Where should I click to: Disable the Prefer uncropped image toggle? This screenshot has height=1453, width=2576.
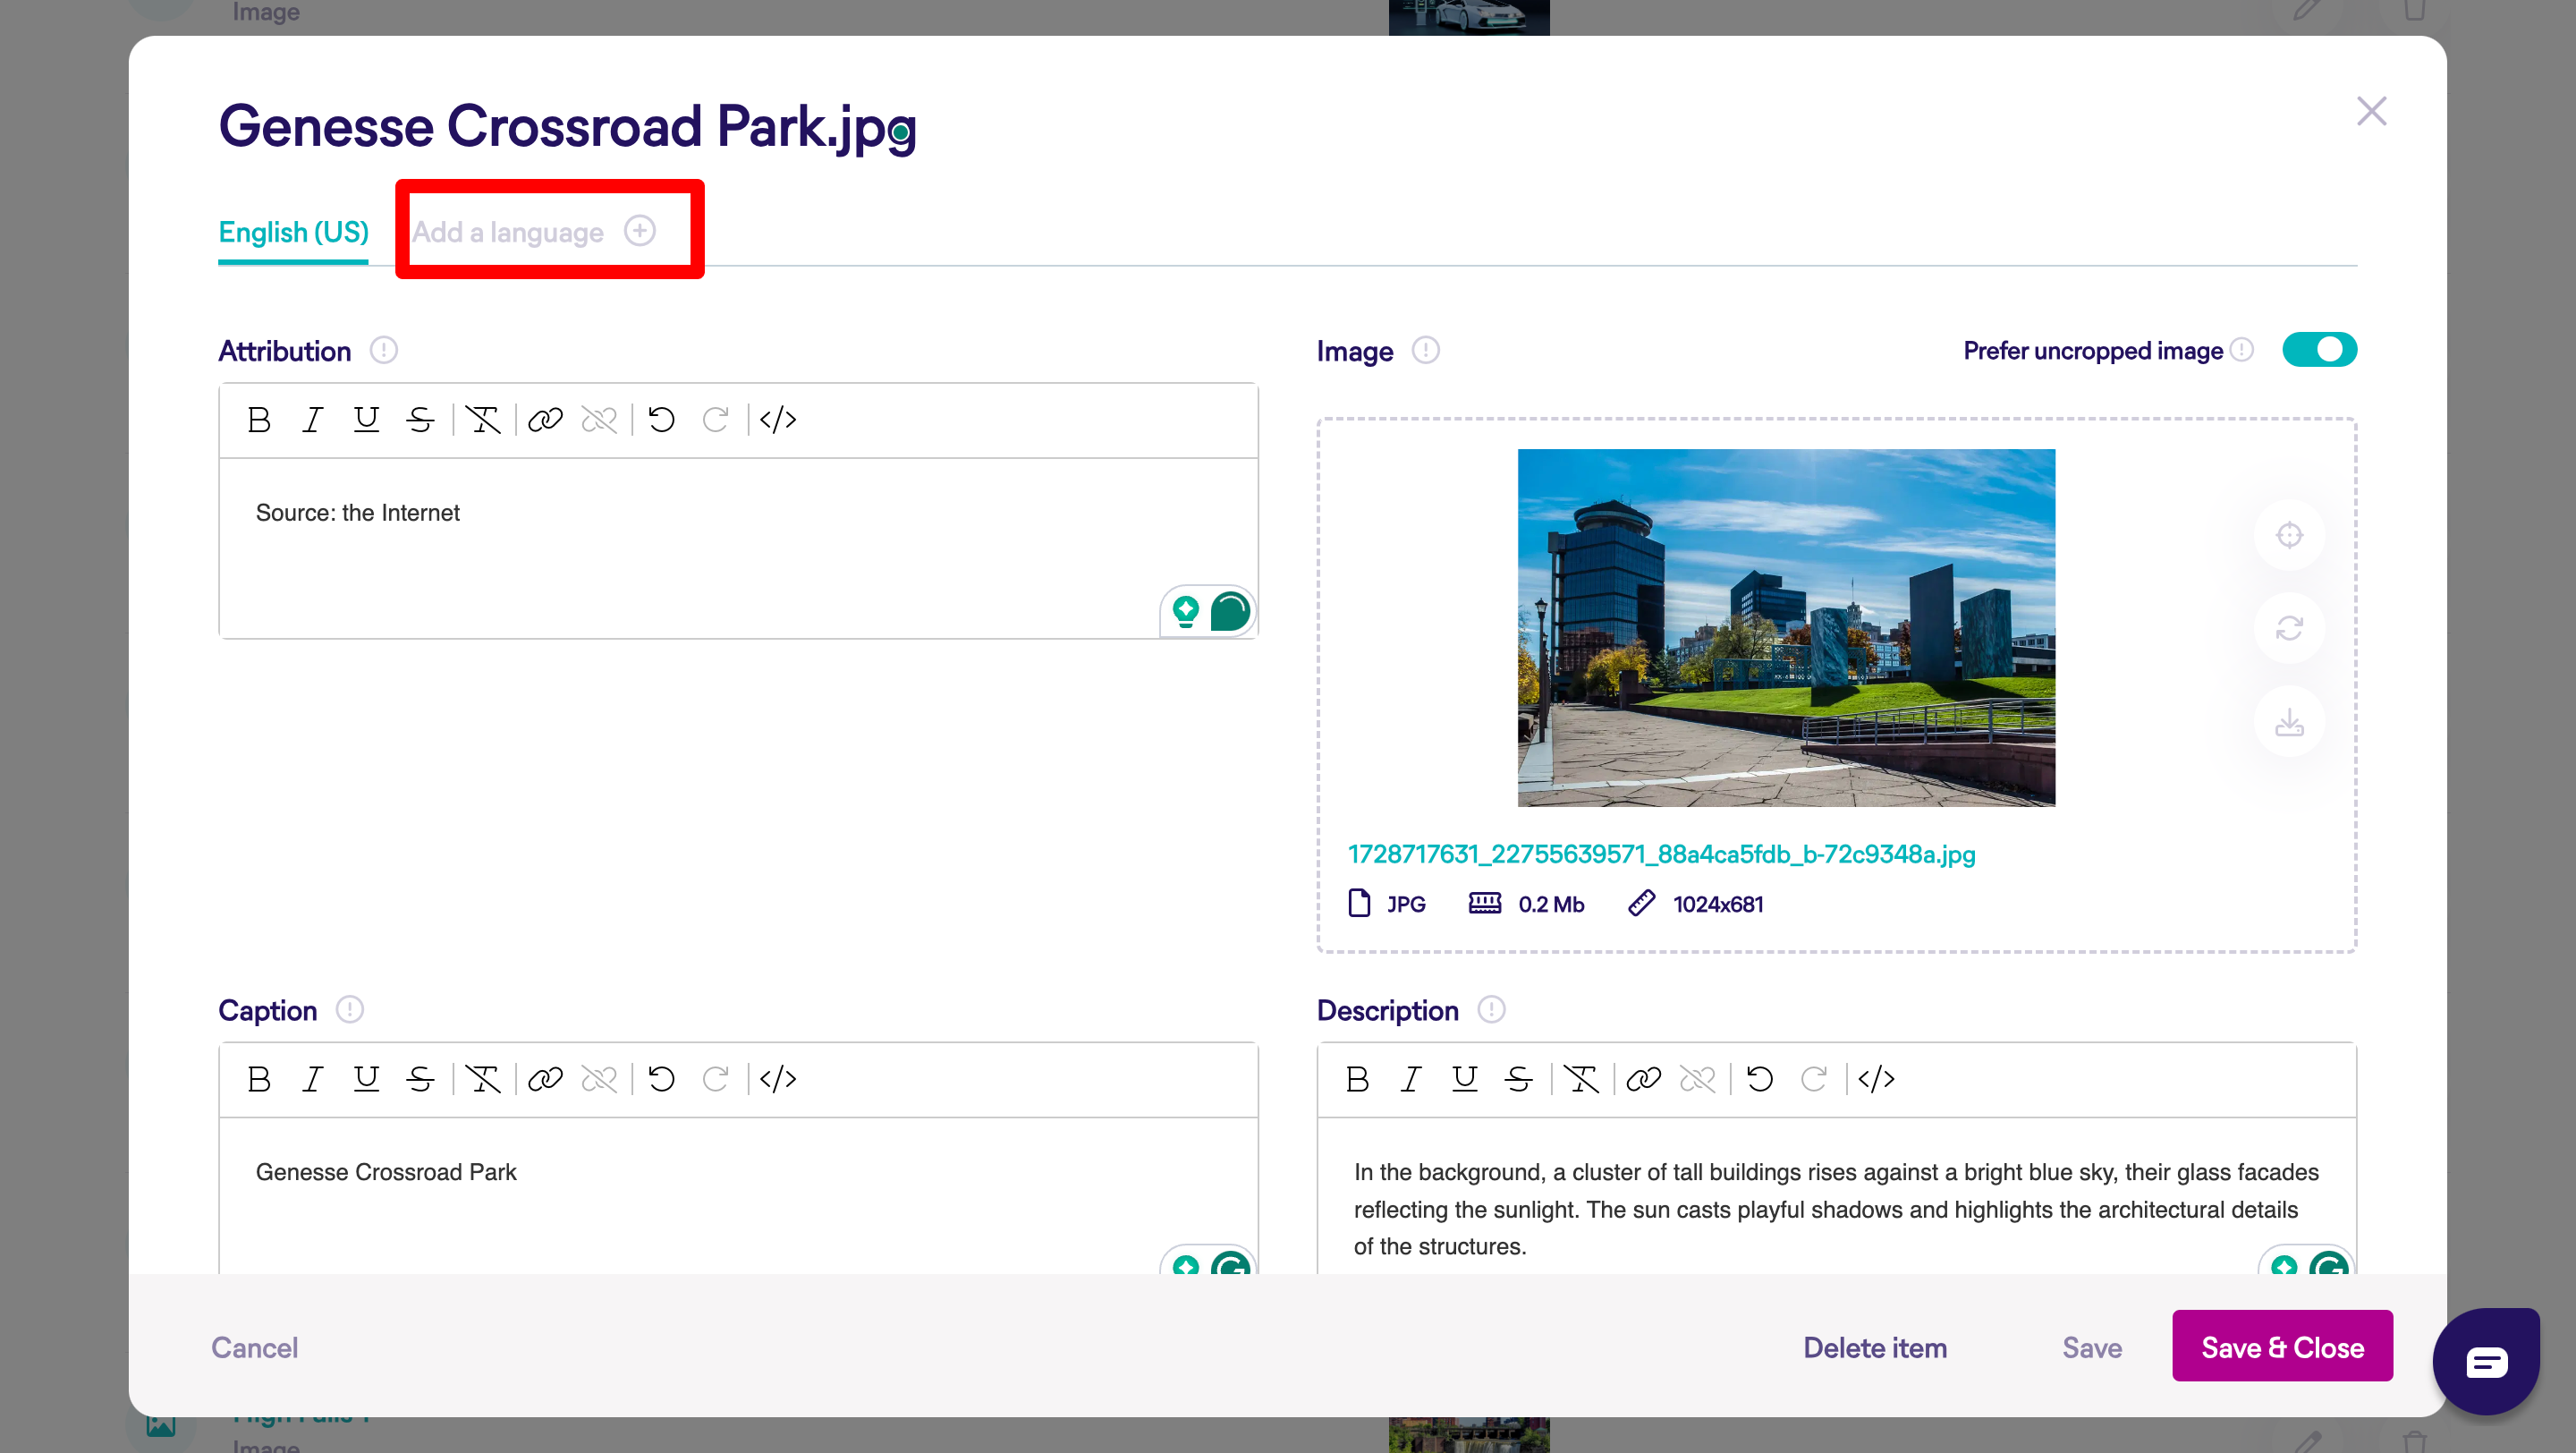(x=2319, y=350)
